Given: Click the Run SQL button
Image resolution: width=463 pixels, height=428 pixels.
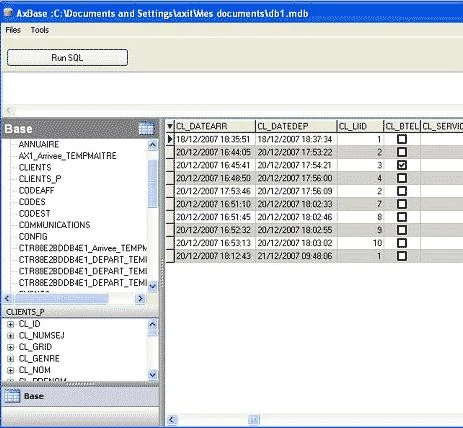Looking at the screenshot, I should point(67,58).
